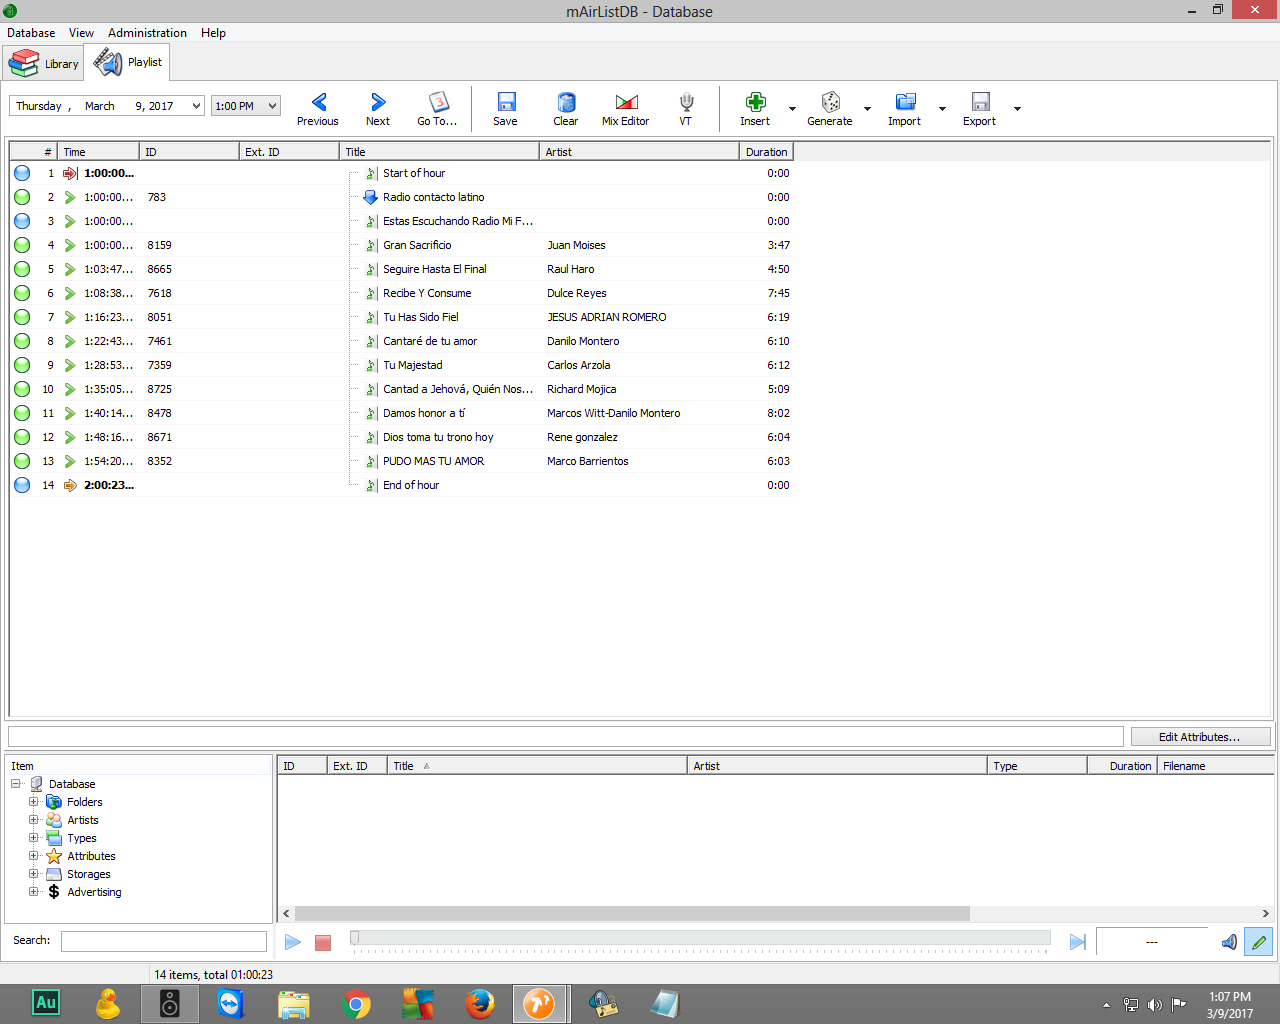1280x1024 pixels.
Task: Go to the Previous playlist hour
Action: (318, 109)
